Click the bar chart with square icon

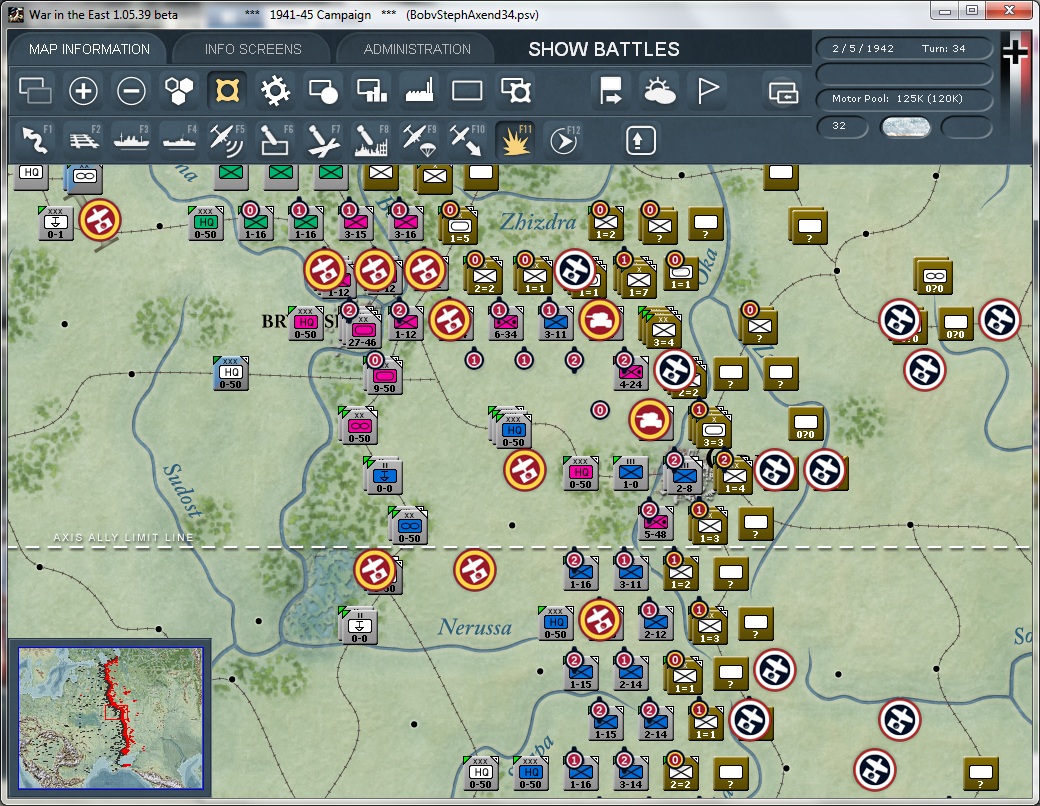click(371, 91)
